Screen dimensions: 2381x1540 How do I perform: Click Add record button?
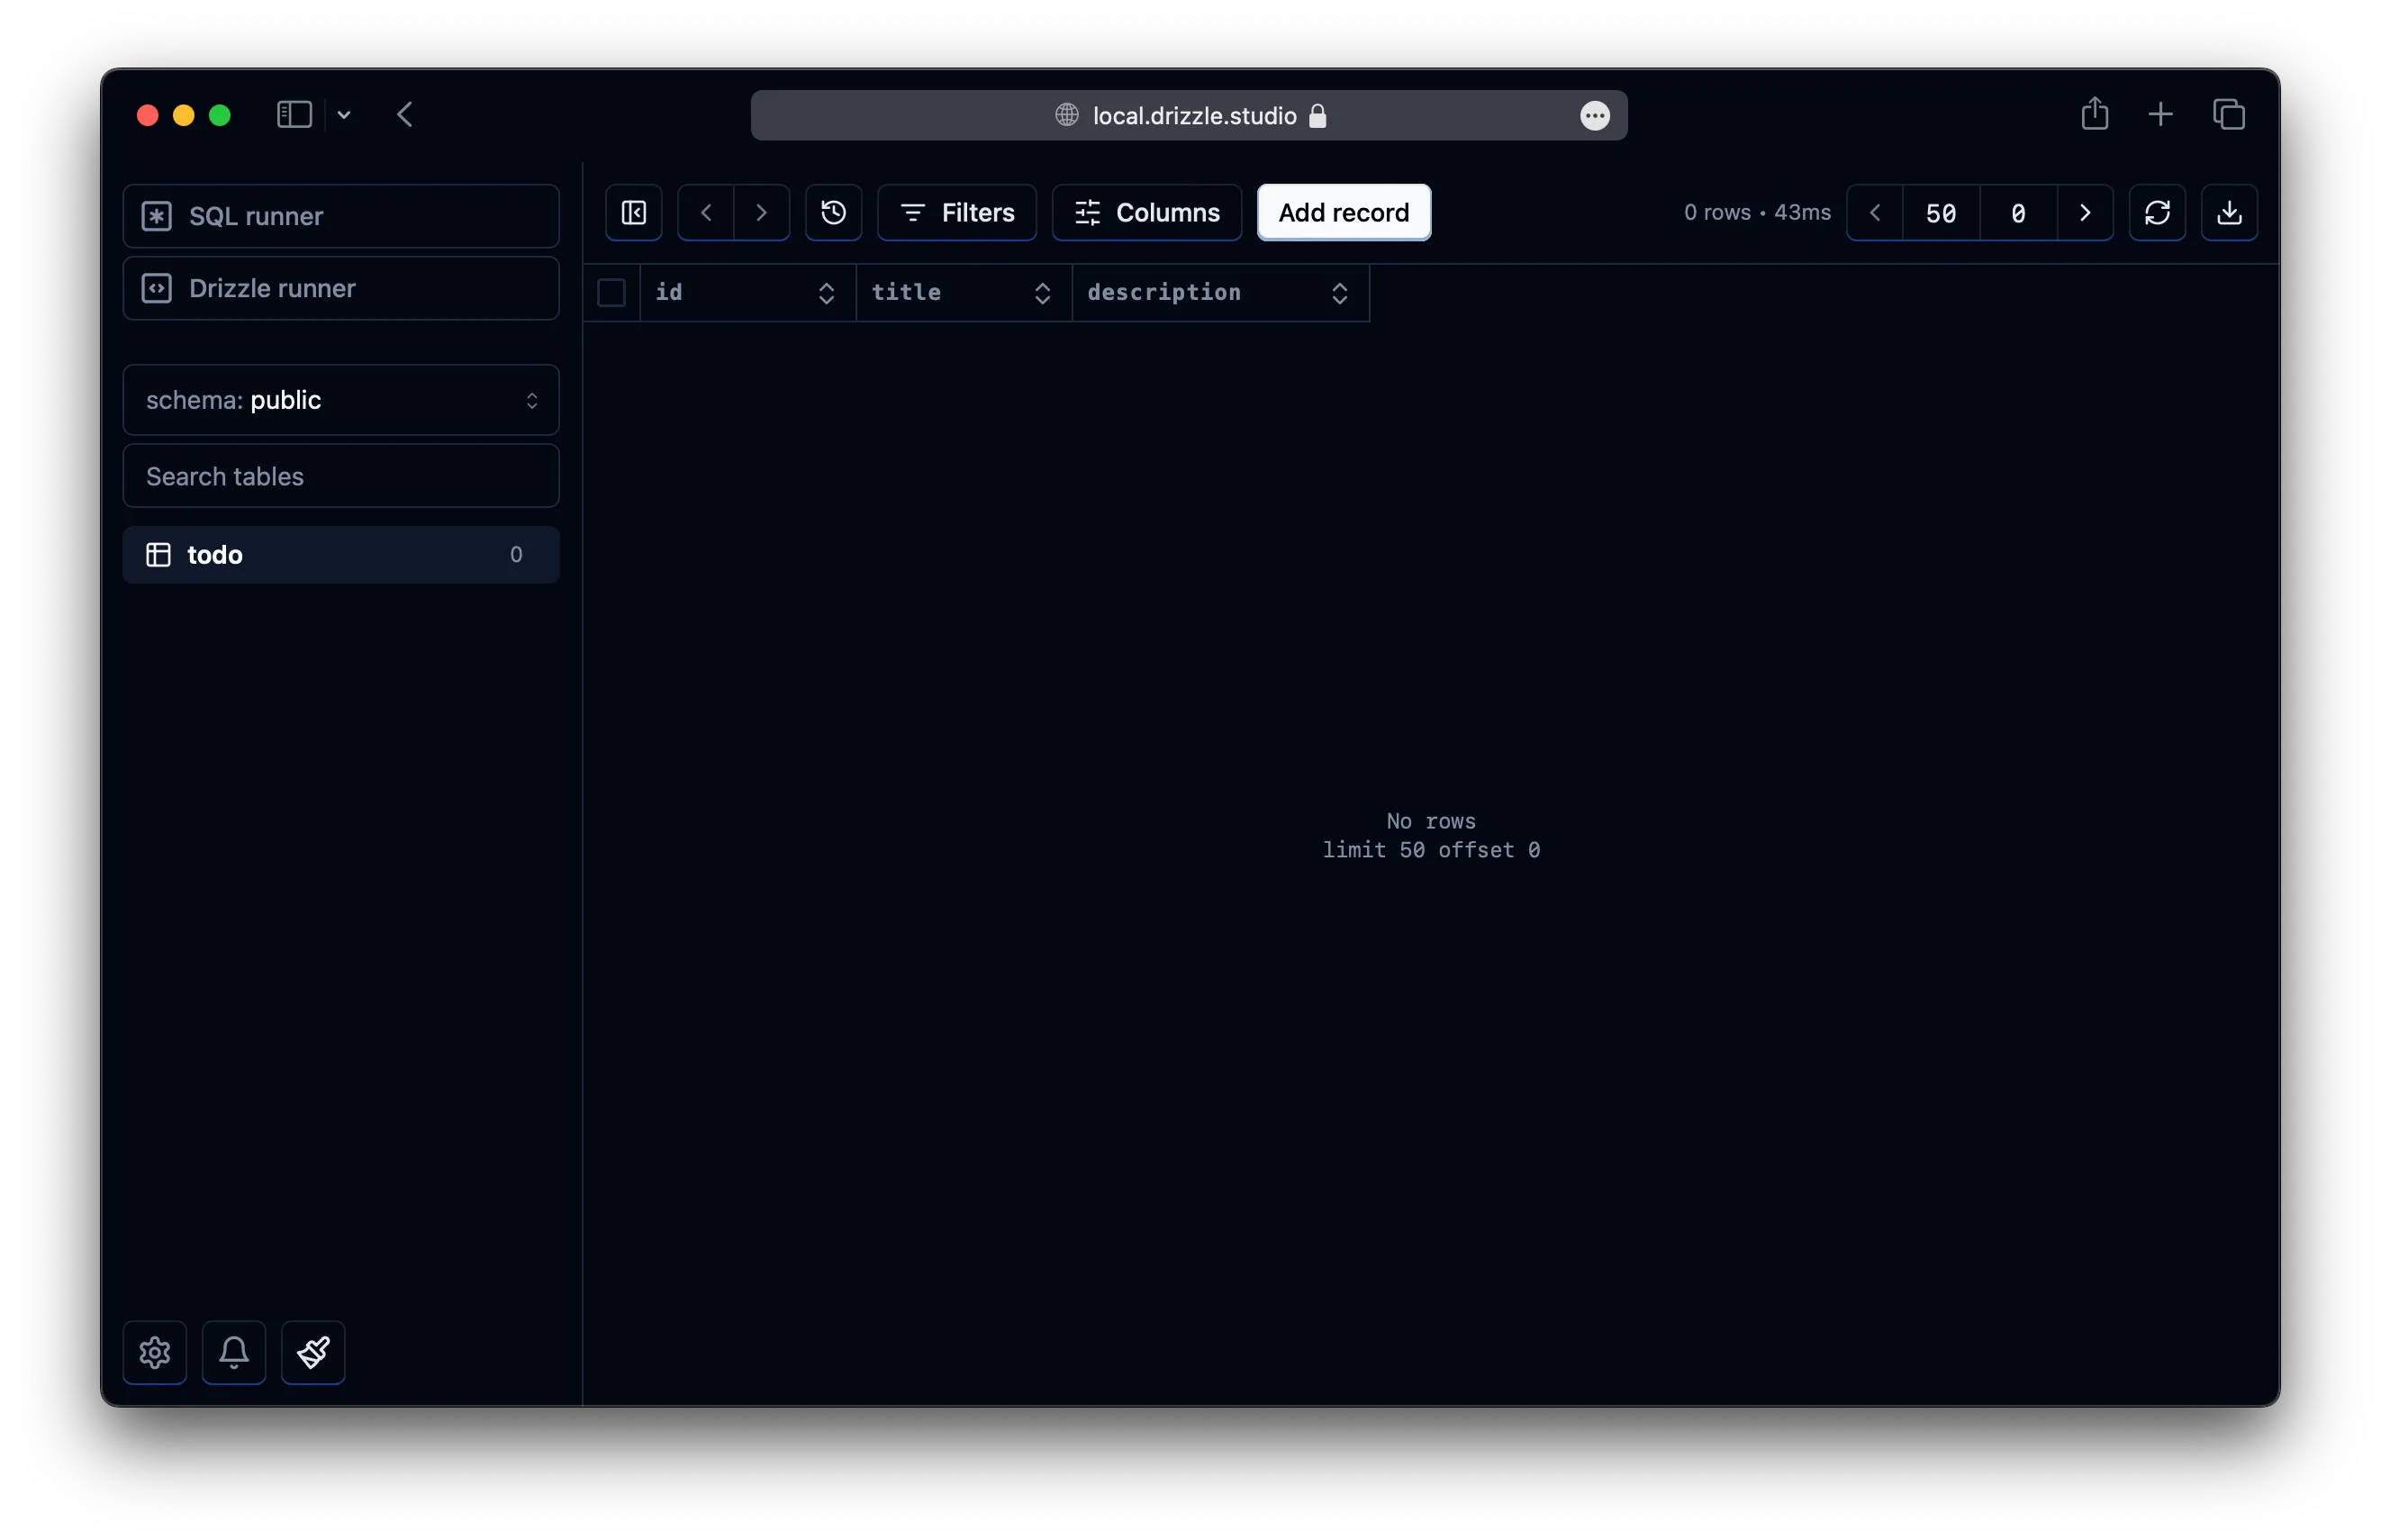point(1344,212)
